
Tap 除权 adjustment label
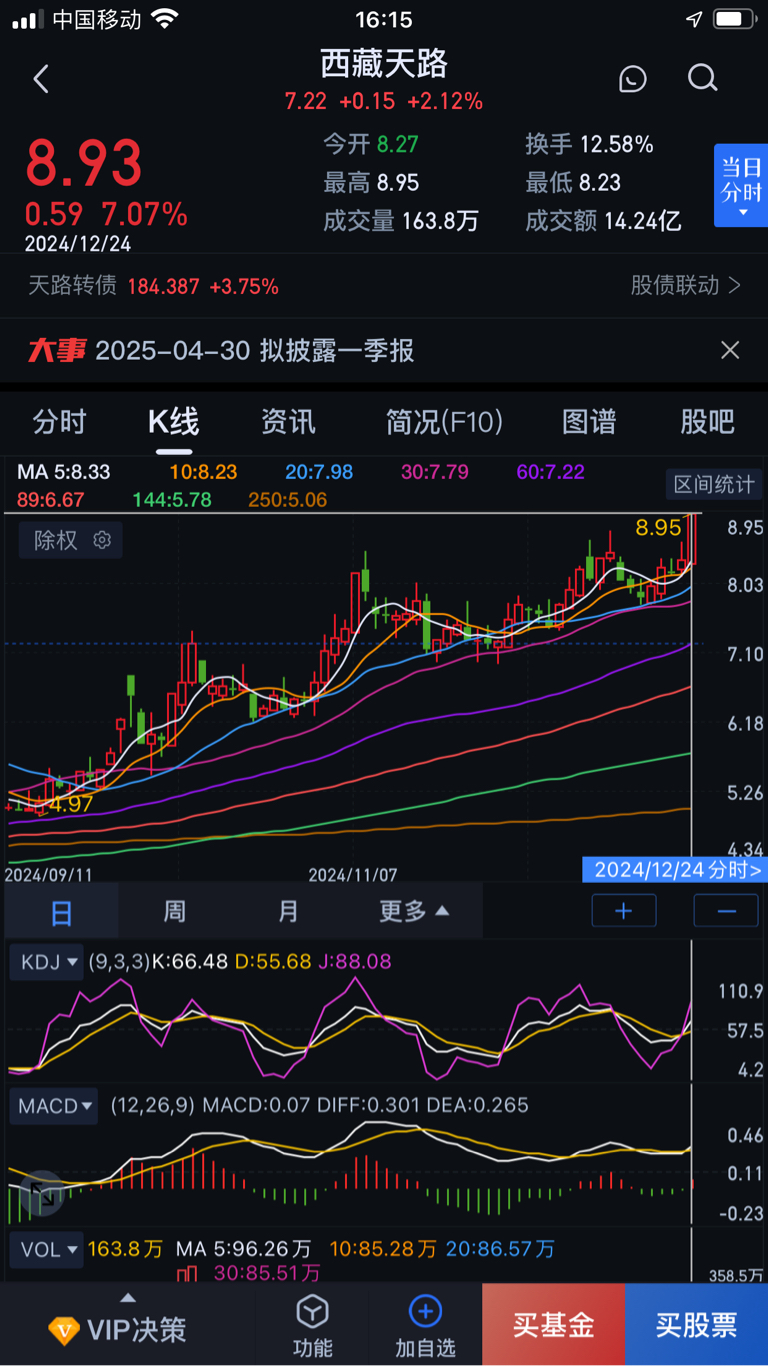[x=55, y=541]
